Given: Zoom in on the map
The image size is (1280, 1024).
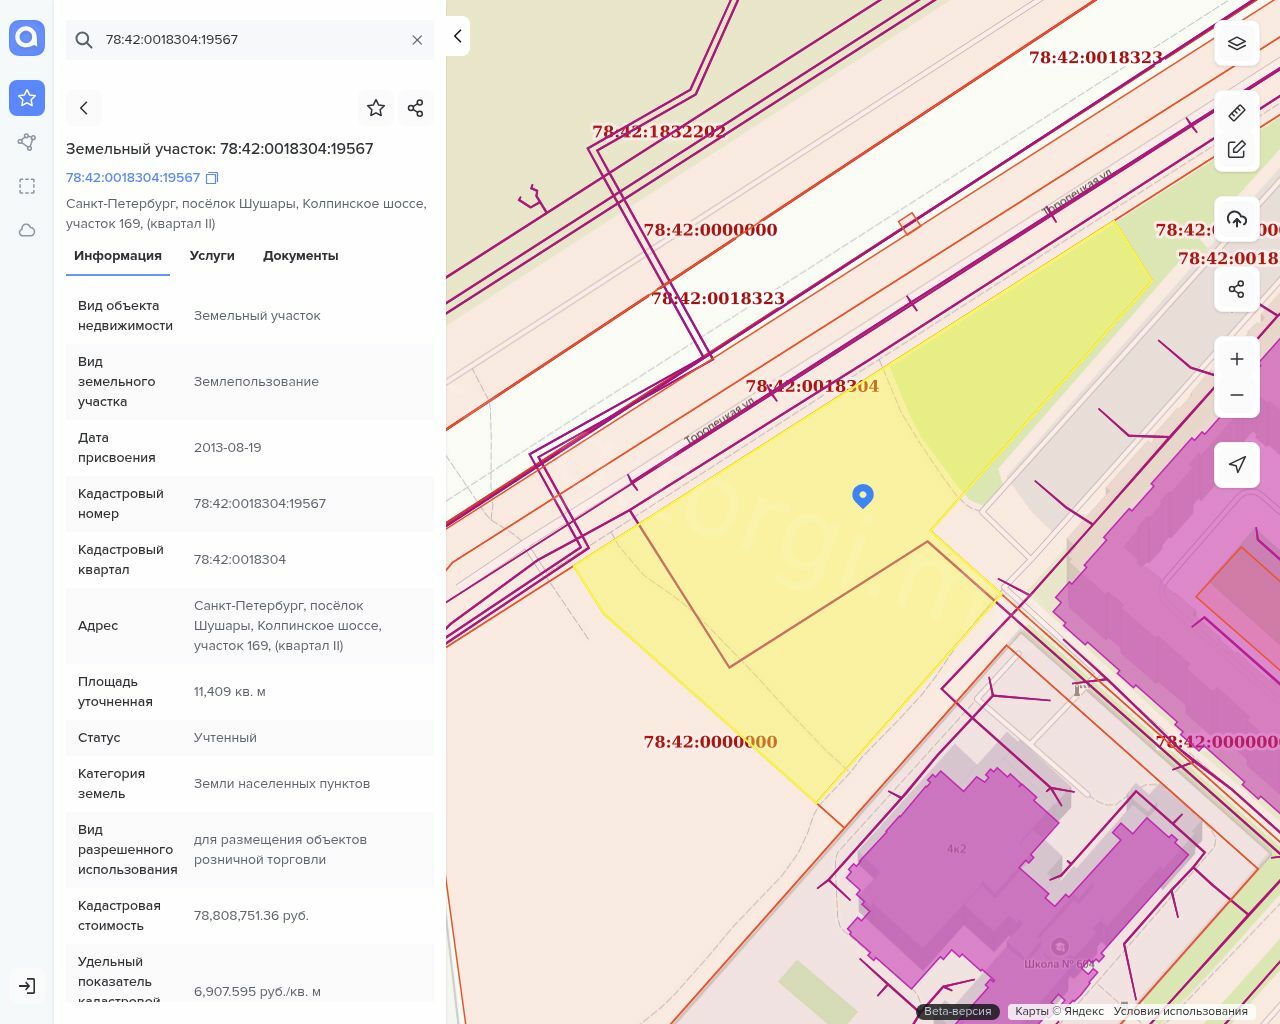Looking at the screenshot, I should click(x=1237, y=359).
